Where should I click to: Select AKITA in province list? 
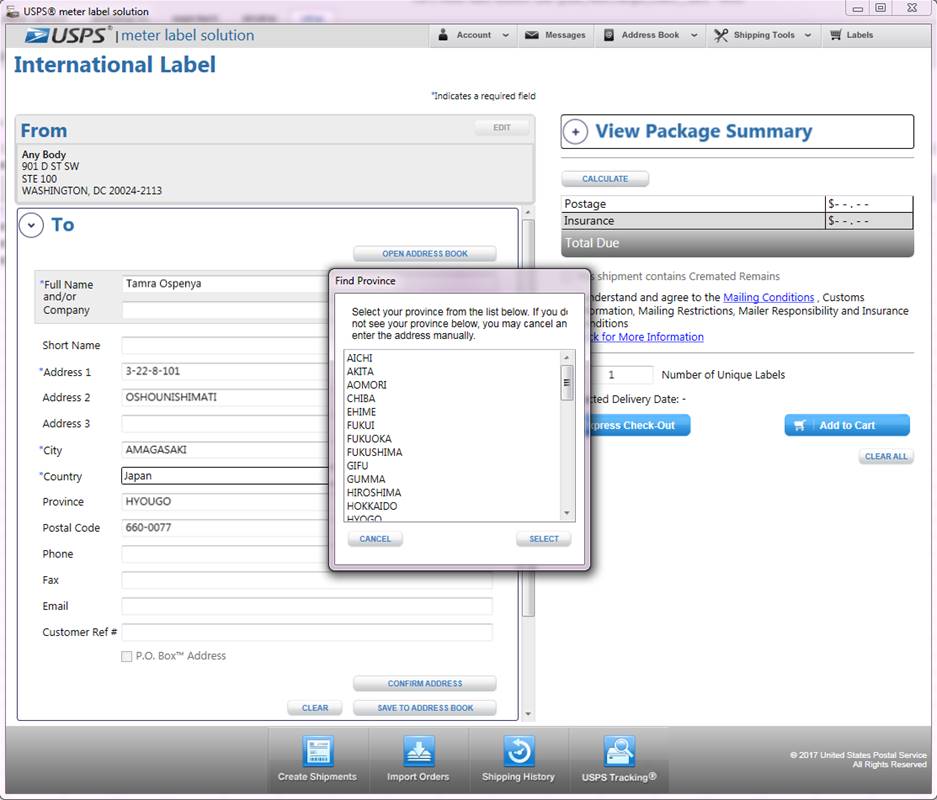point(360,371)
